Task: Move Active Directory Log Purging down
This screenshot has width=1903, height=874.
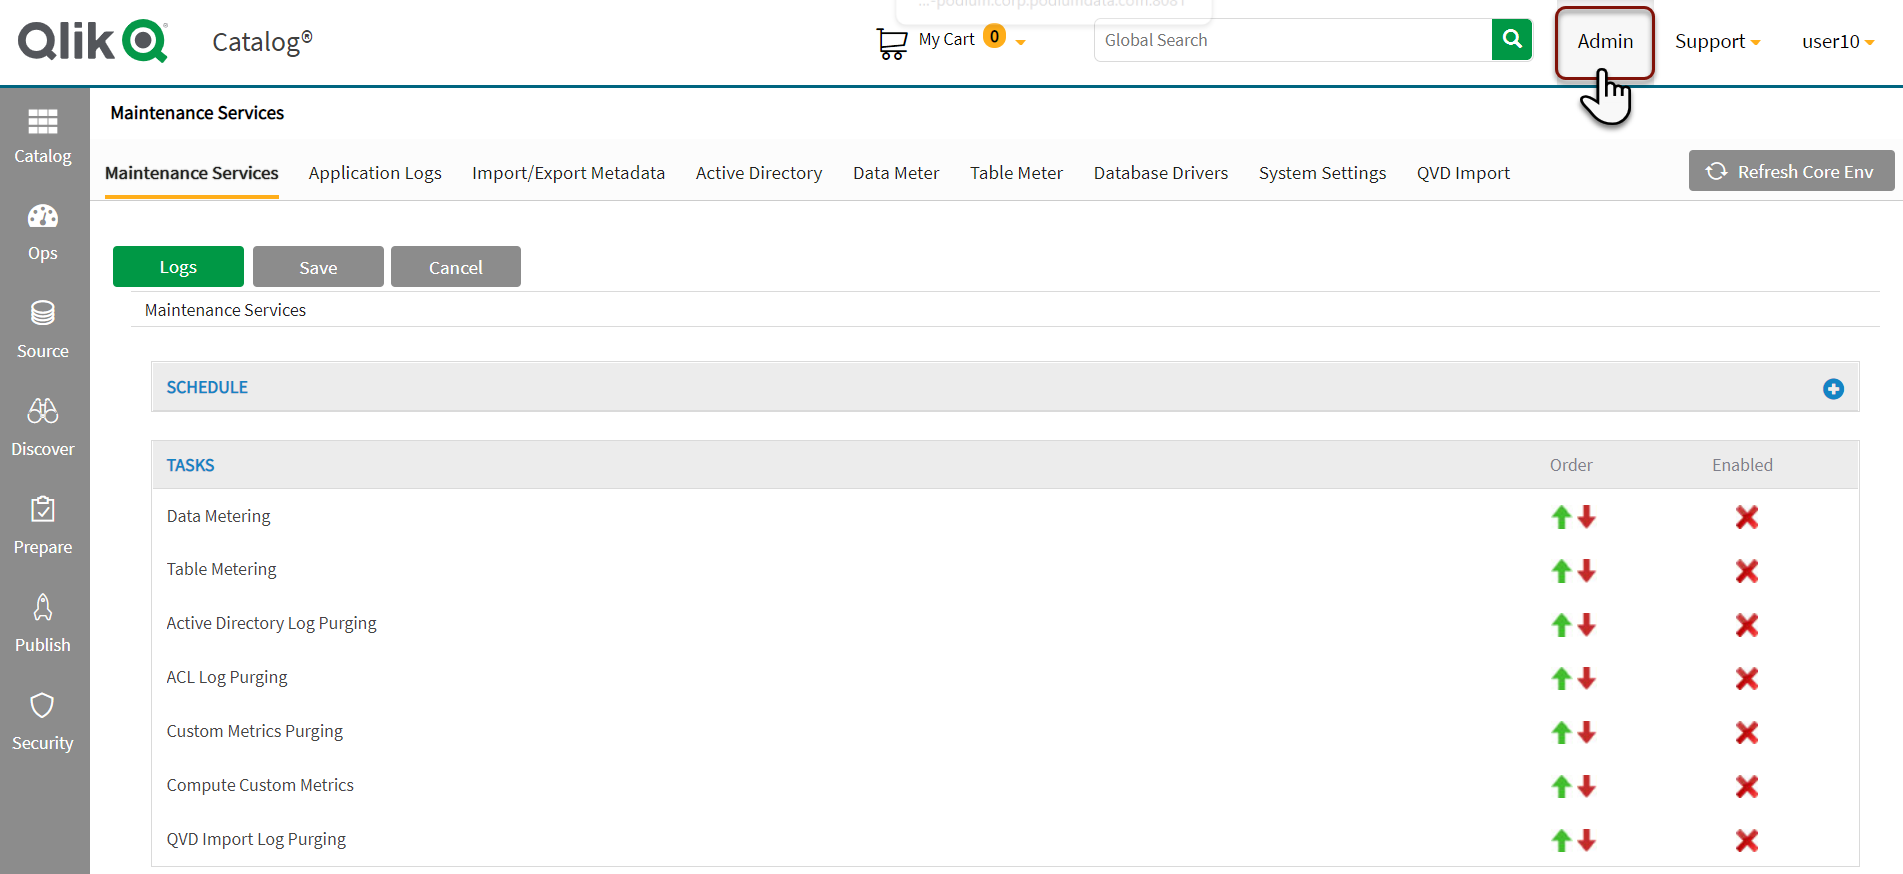Action: pyautogui.click(x=1587, y=625)
